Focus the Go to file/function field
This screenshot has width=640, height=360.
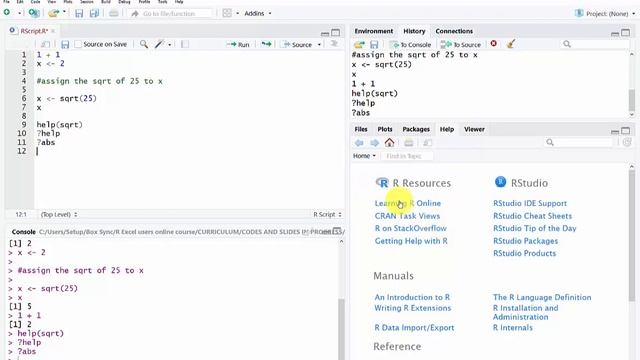point(170,13)
